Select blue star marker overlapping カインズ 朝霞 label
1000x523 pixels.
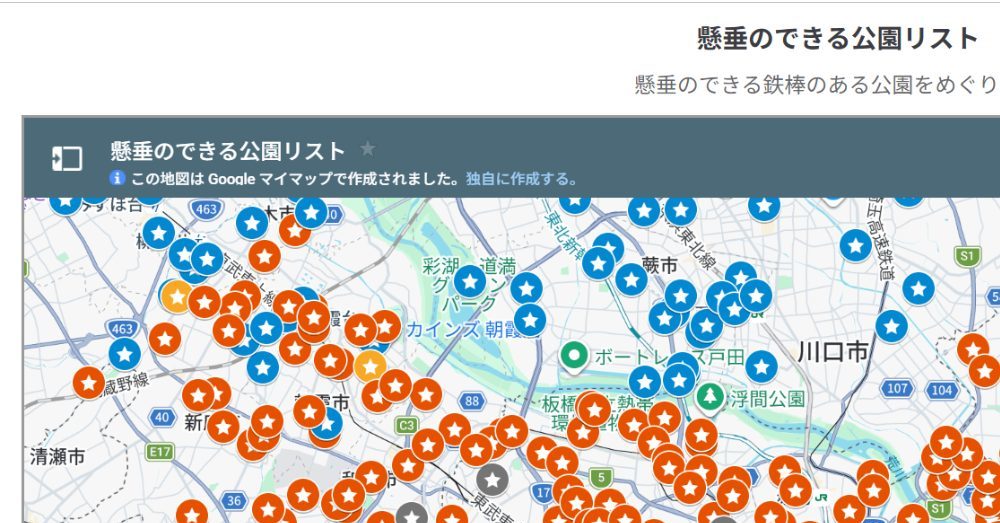[530, 320]
